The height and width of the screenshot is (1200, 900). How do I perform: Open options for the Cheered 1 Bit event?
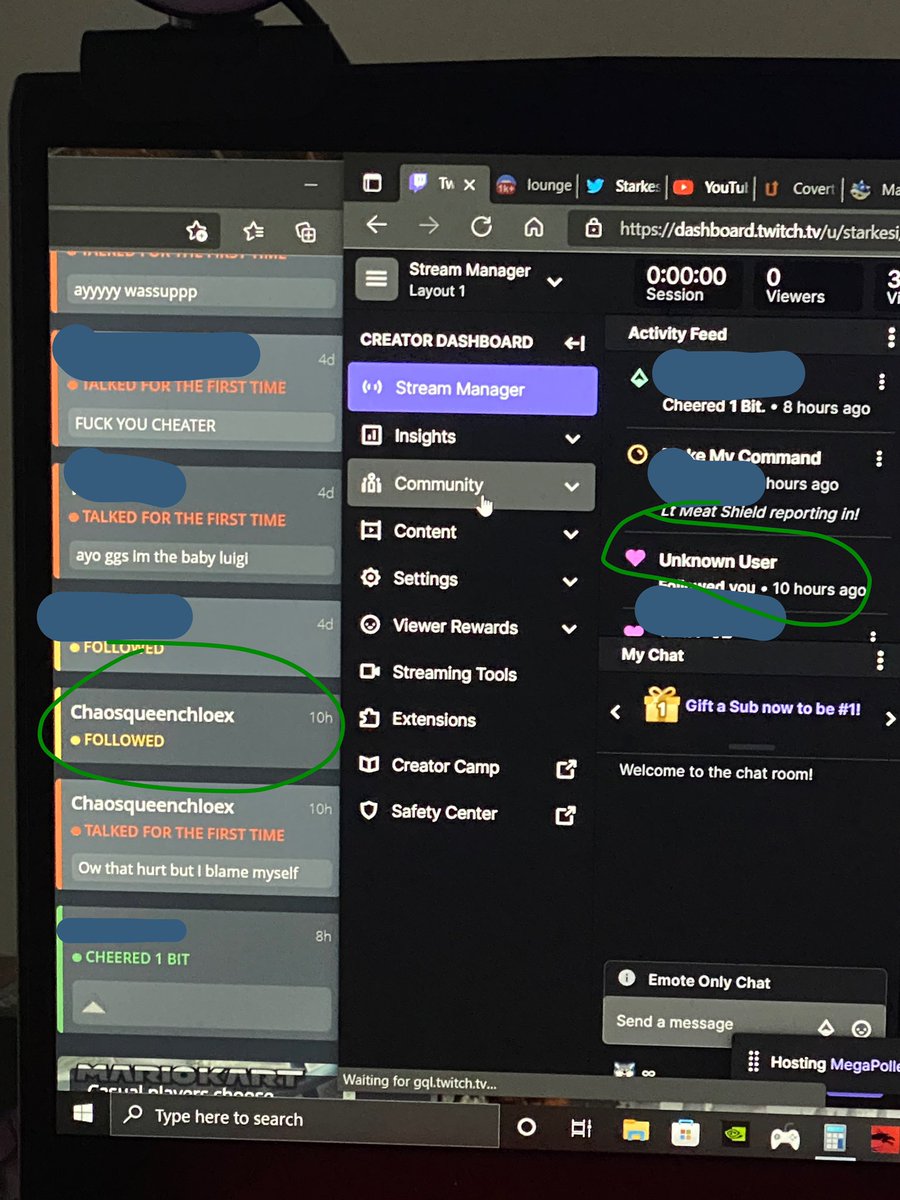tap(881, 382)
